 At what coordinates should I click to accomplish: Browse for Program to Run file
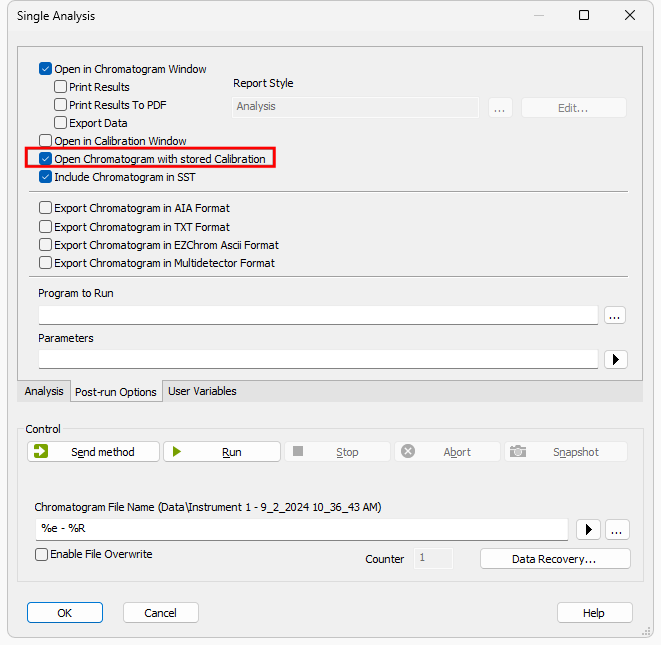tap(615, 315)
